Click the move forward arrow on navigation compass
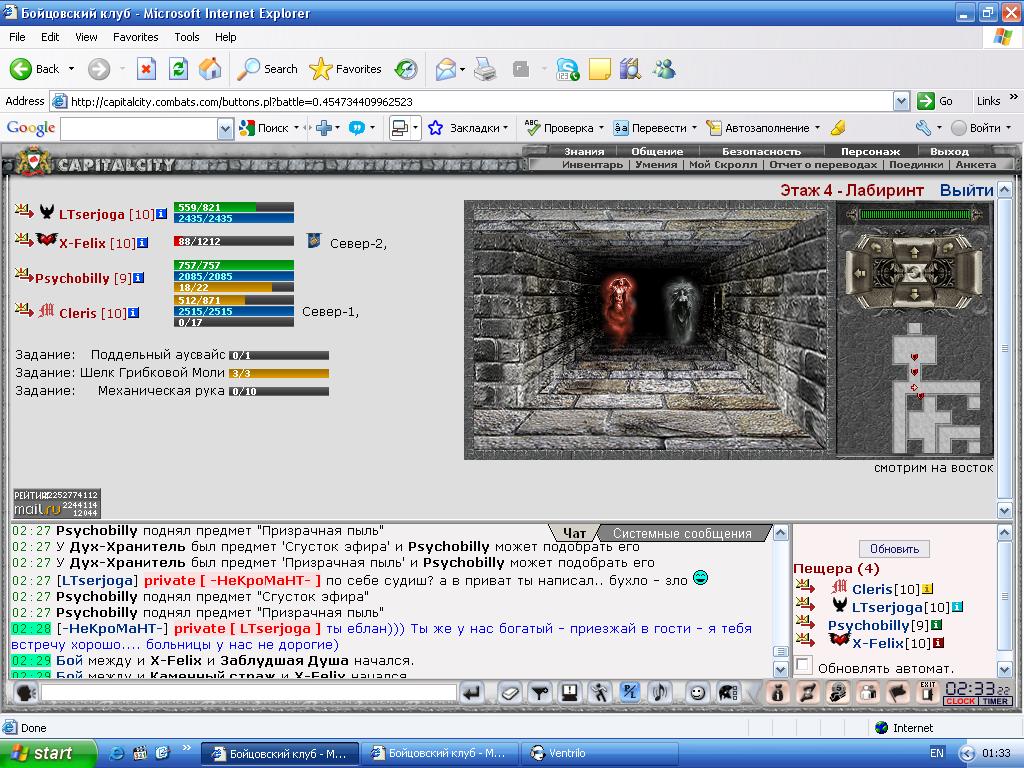This screenshot has height=768, width=1024. [x=914, y=251]
